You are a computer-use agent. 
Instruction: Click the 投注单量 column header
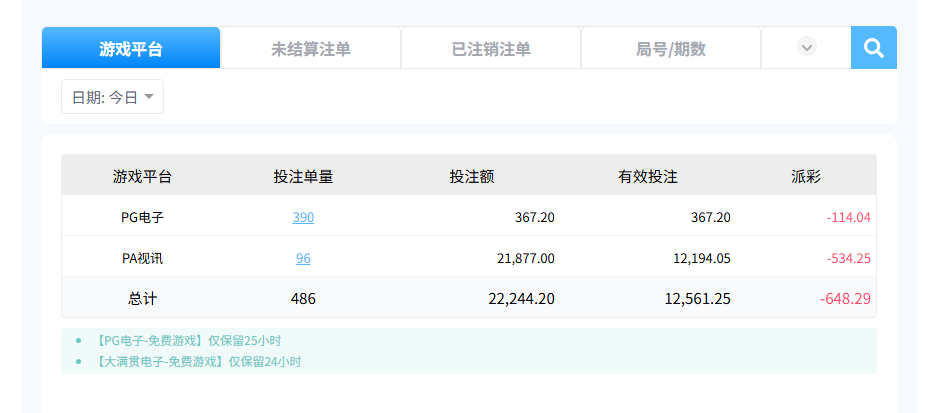coord(303,176)
